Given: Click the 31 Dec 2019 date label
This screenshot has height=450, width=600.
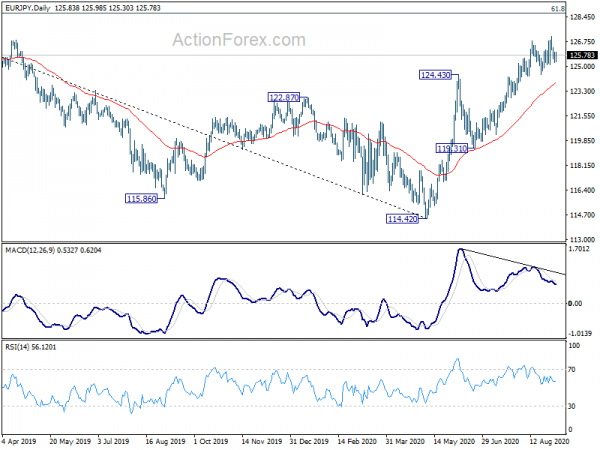Looking at the screenshot, I should [x=309, y=441].
